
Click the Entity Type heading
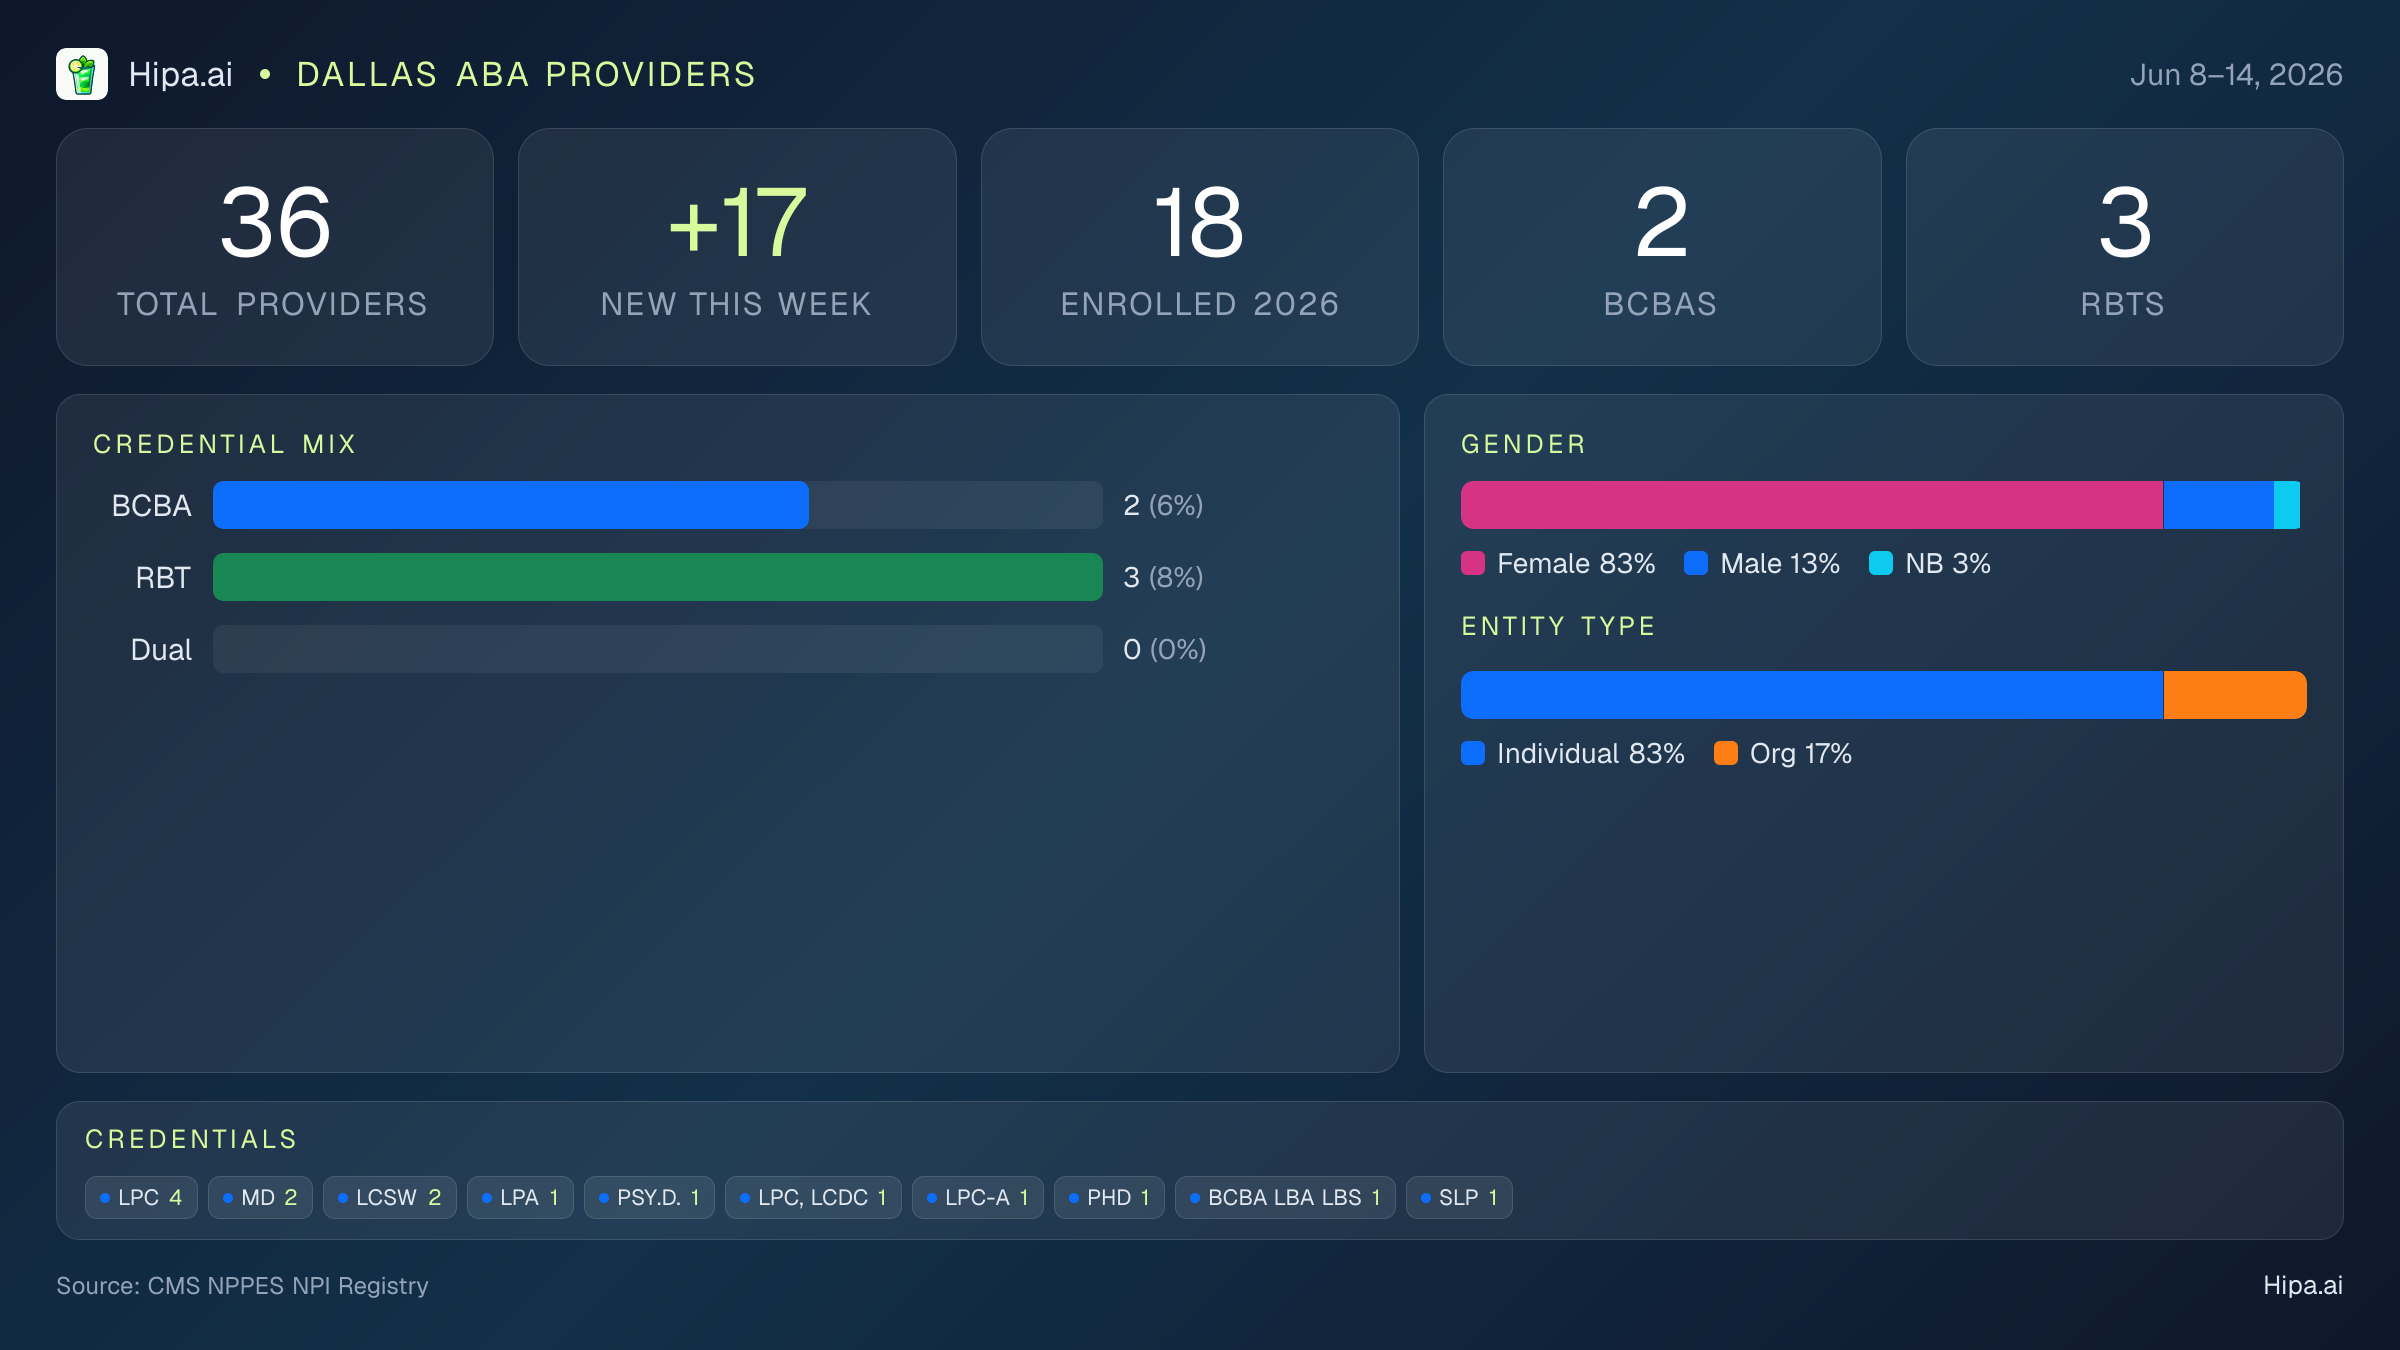click(x=1559, y=626)
